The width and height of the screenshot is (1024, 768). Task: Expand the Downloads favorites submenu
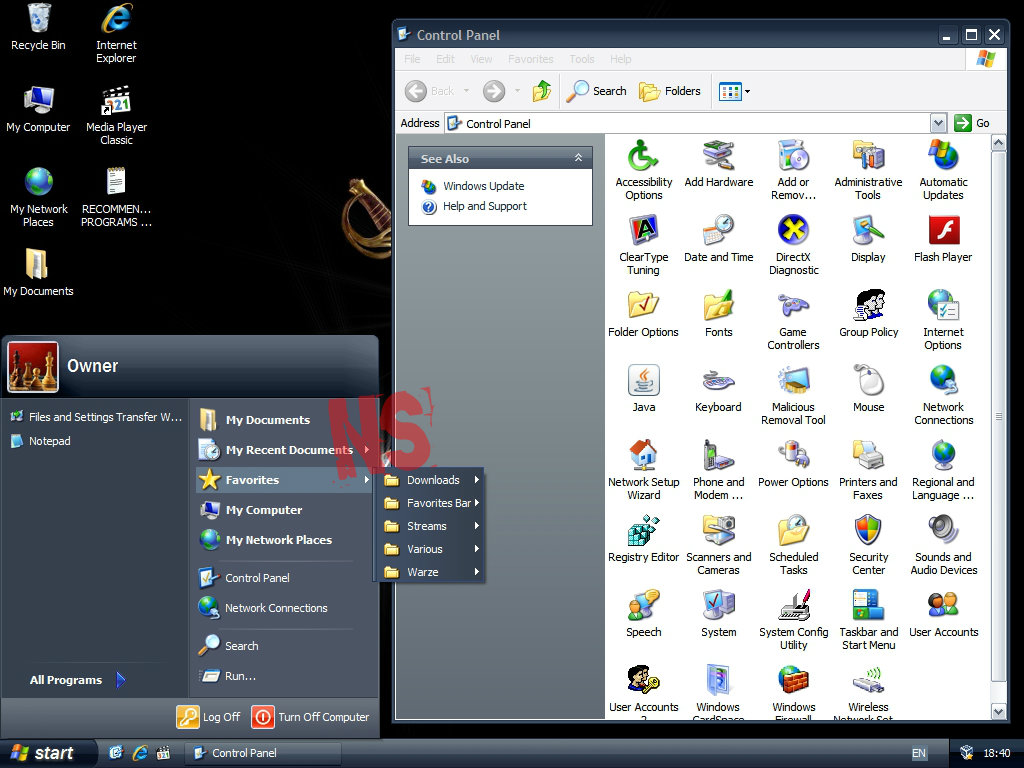tap(432, 480)
